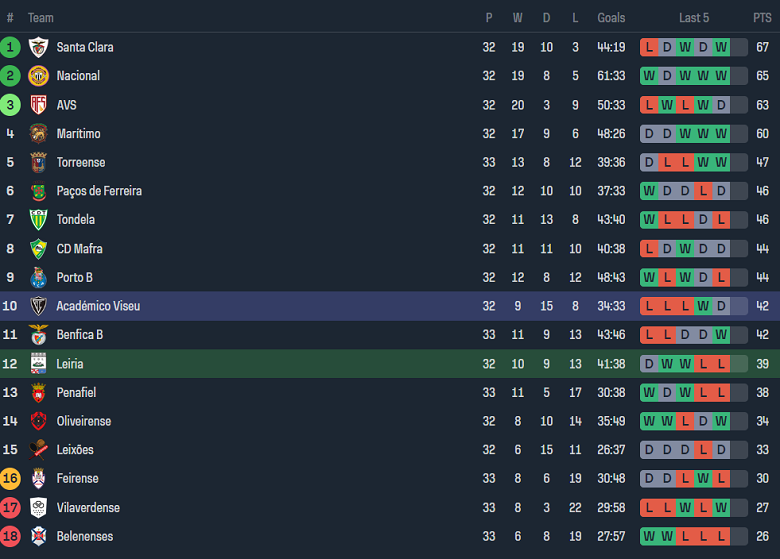Image resolution: width=780 pixels, height=559 pixels.
Task: Open Académico Viseu team page link
Action: click(x=98, y=306)
